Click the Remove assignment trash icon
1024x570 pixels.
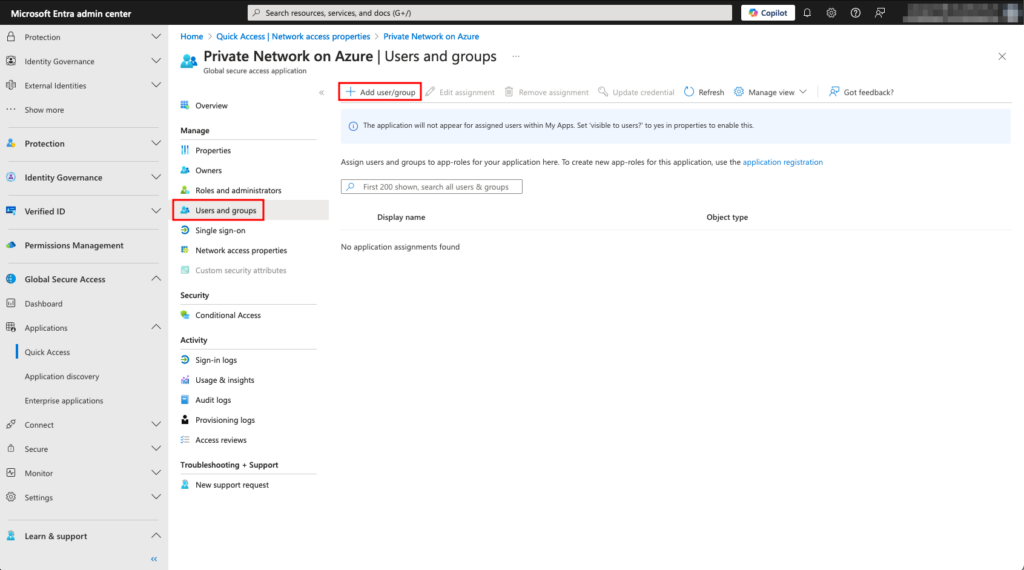pyautogui.click(x=509, y=92)
